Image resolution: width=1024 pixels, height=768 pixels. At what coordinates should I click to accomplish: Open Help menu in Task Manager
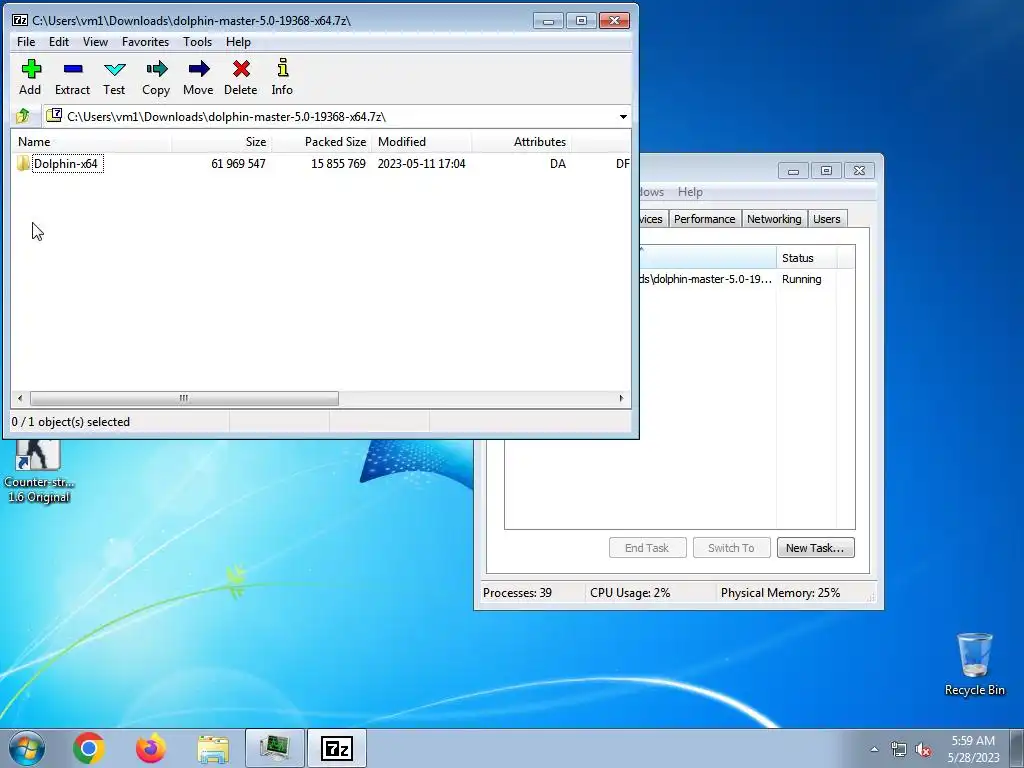[690, 192]
